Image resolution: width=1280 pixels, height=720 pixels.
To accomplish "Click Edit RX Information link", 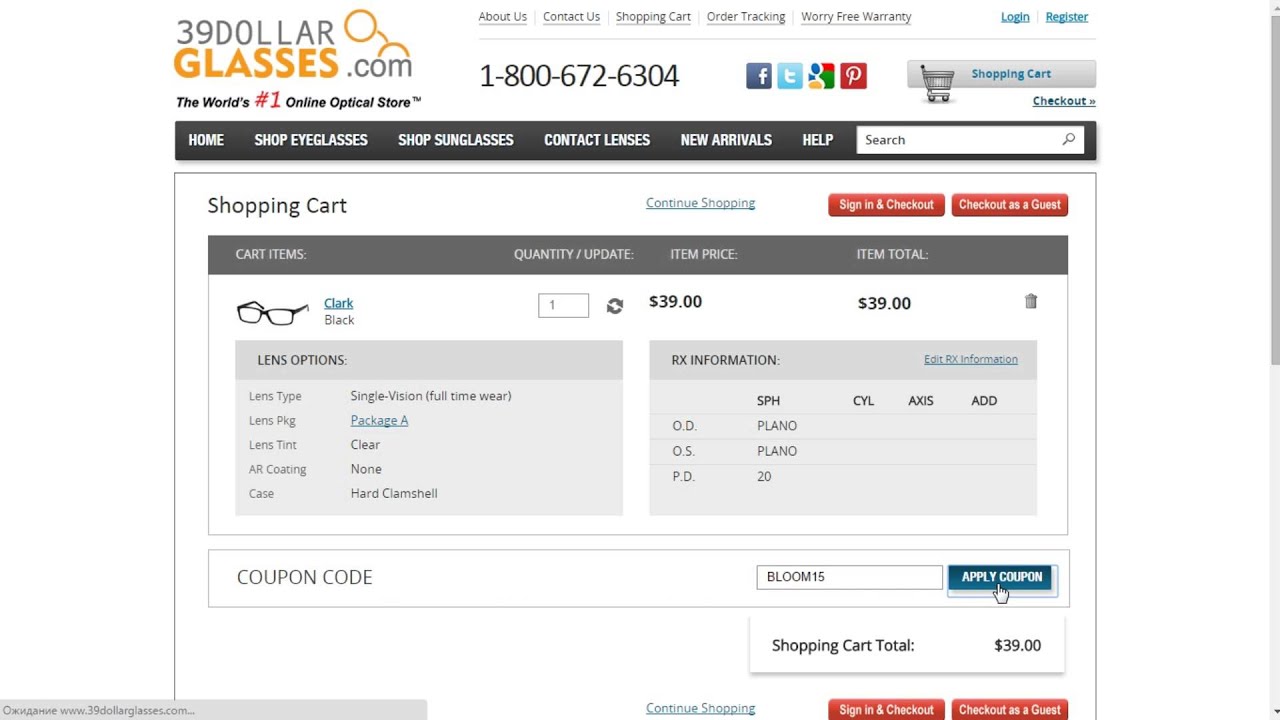I will (x=971, y=359).
